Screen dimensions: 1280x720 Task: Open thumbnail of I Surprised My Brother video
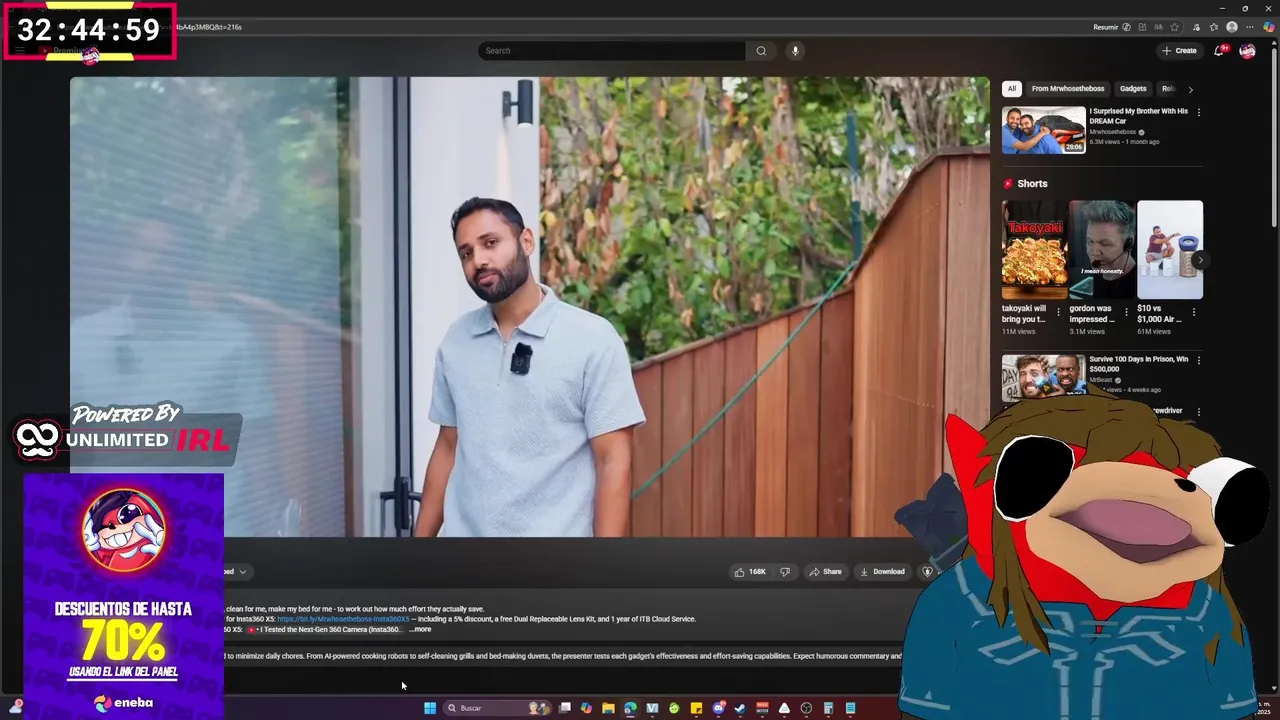coord(1044,130)
